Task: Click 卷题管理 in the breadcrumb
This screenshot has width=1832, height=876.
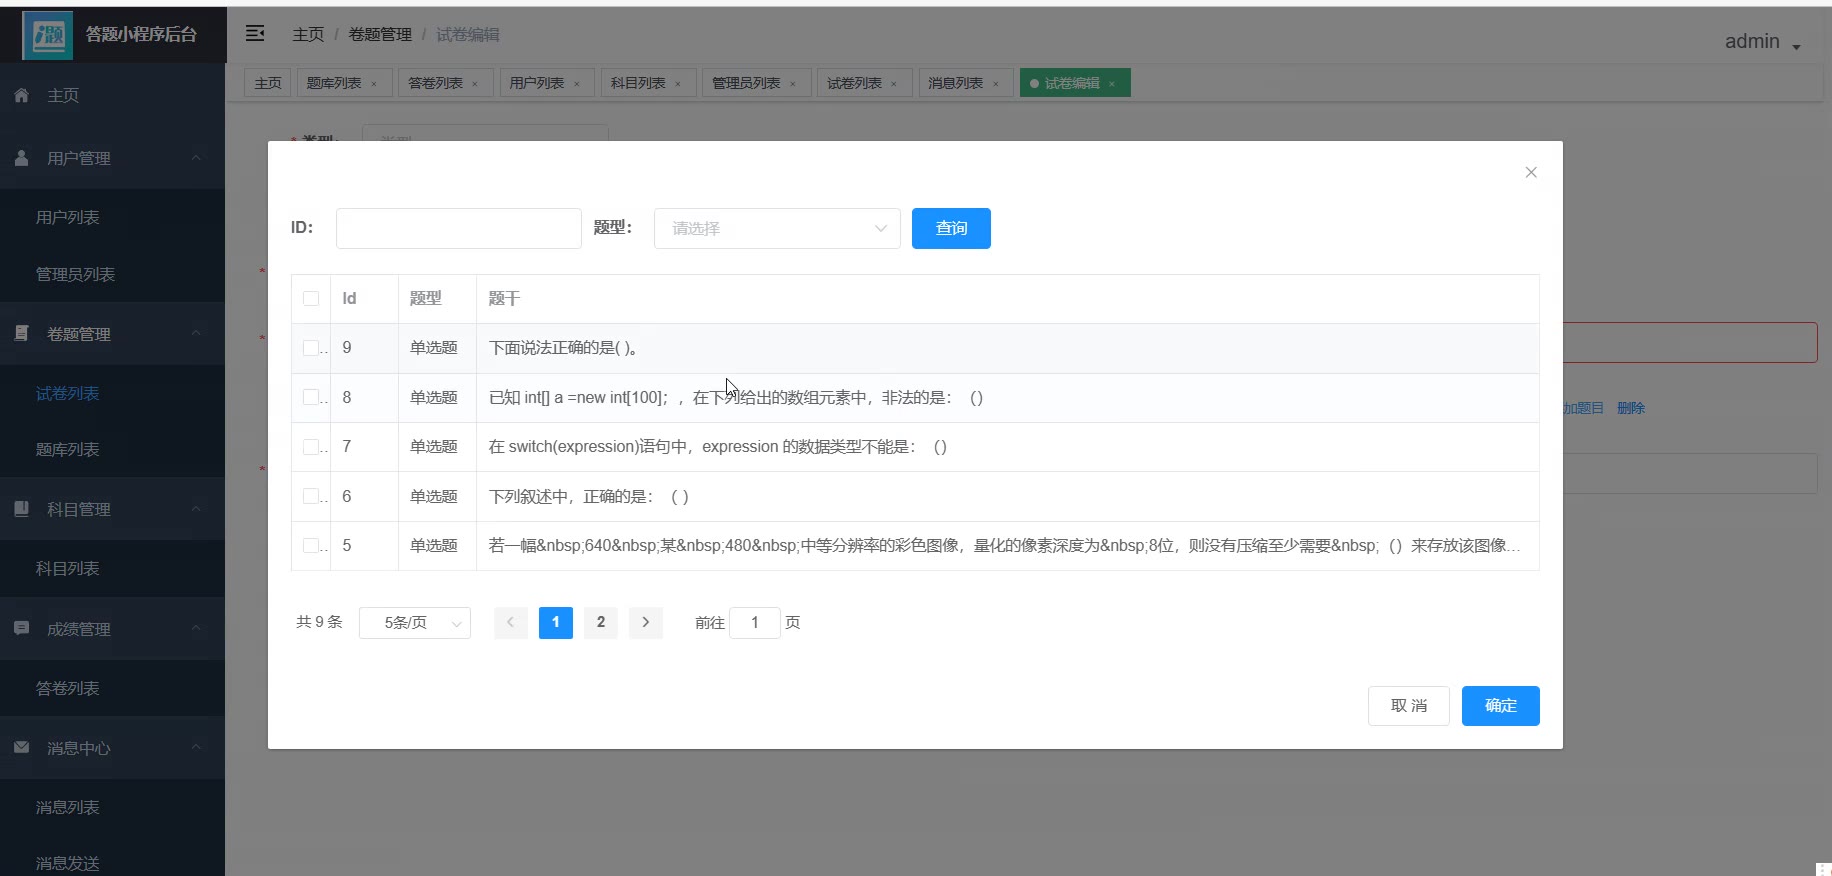Action: coord(380,35)
